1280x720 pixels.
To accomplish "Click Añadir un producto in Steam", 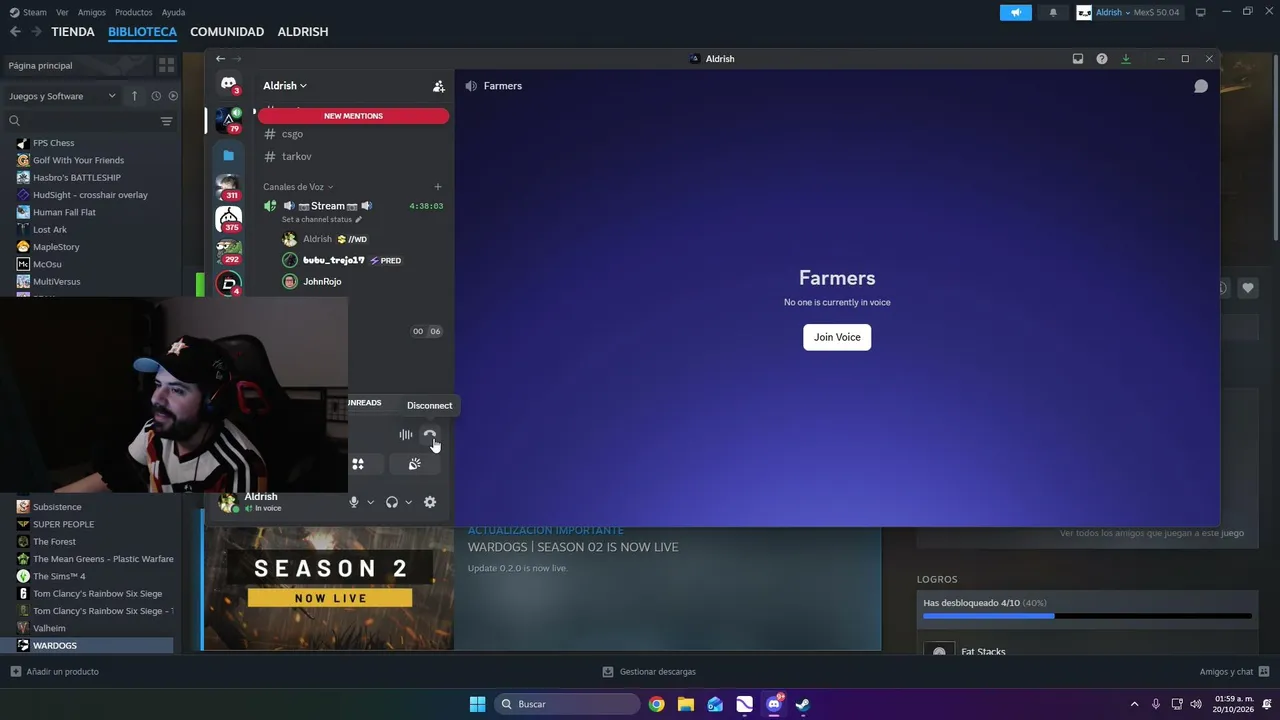I will [55, 672].
